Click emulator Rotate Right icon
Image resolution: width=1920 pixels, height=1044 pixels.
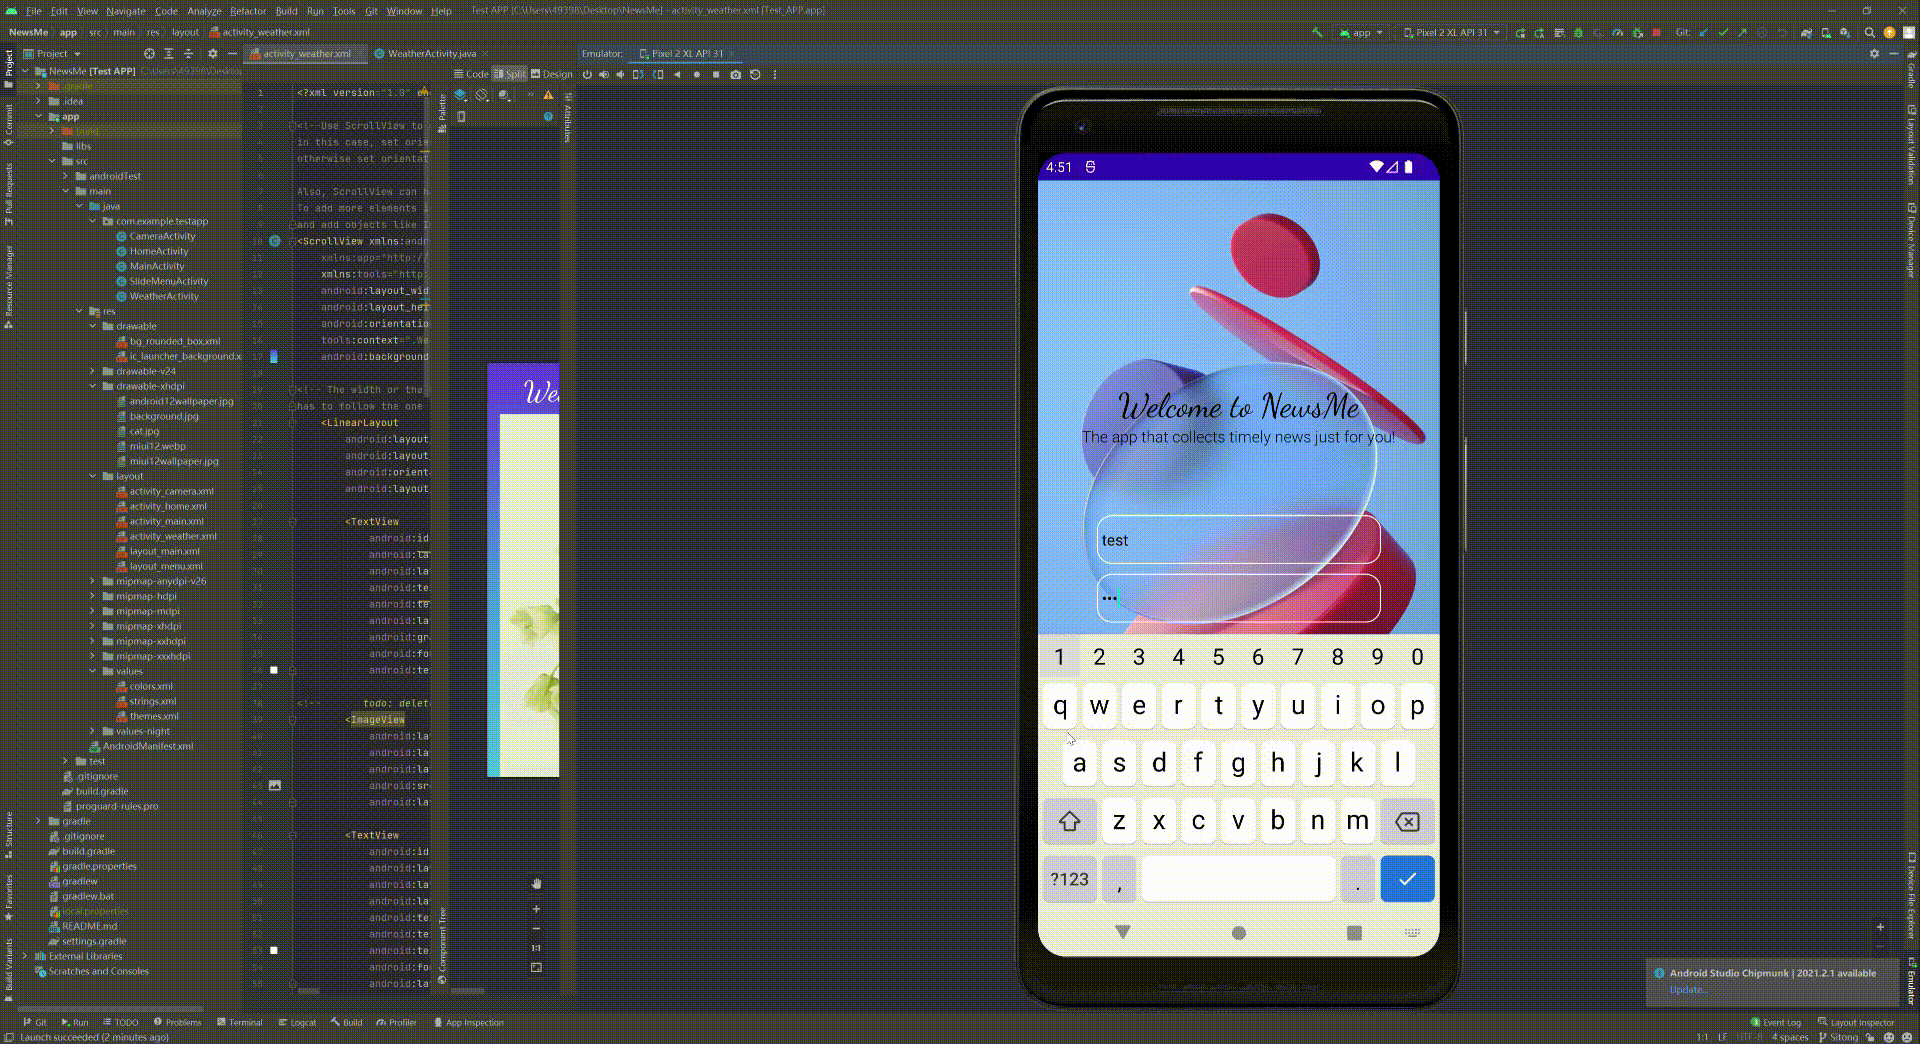point(658,75)
